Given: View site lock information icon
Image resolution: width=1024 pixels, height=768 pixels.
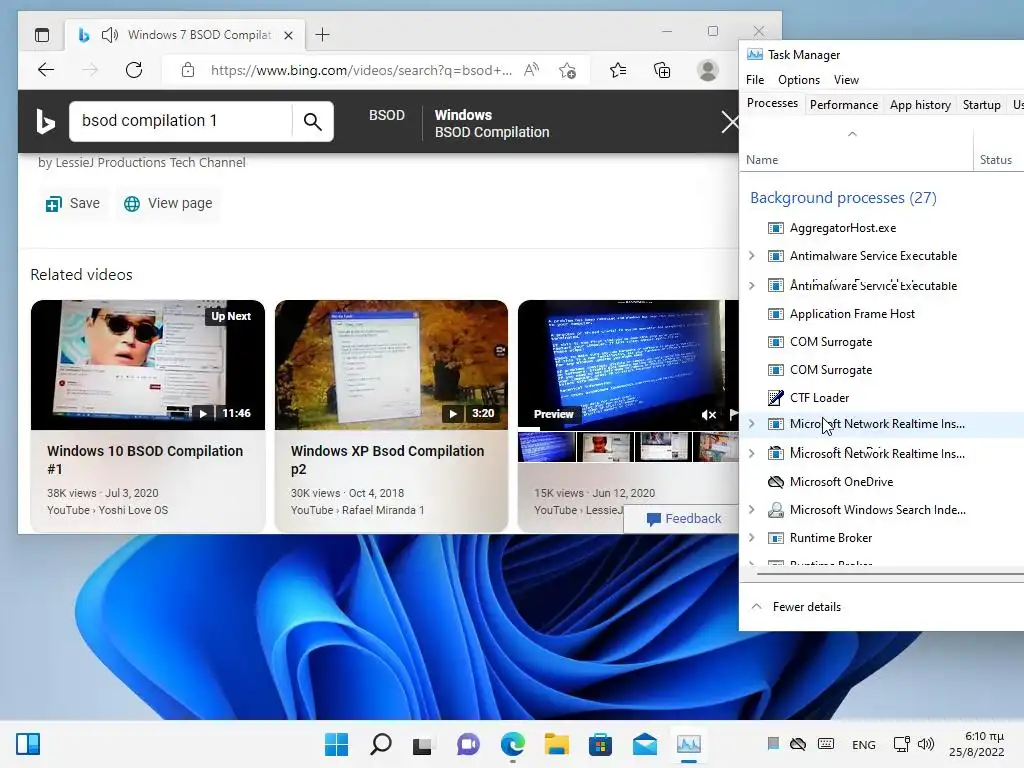Looking at the screenshot, I should pyautogui.click(x=188, y=70).
